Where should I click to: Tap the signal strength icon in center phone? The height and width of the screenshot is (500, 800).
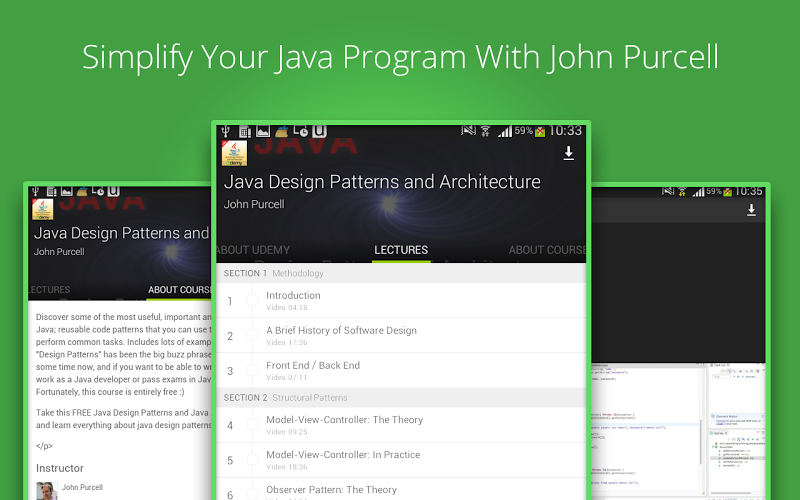[505, 132]
